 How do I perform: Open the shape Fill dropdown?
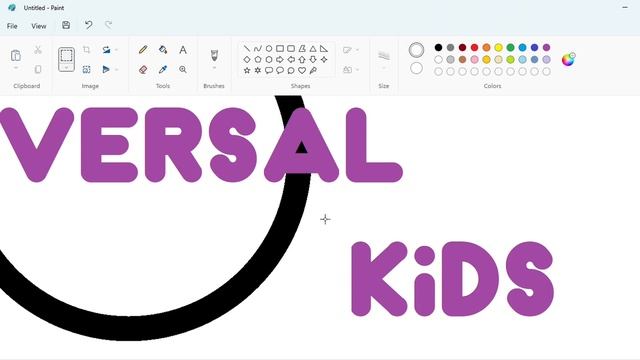click(351, 69)
